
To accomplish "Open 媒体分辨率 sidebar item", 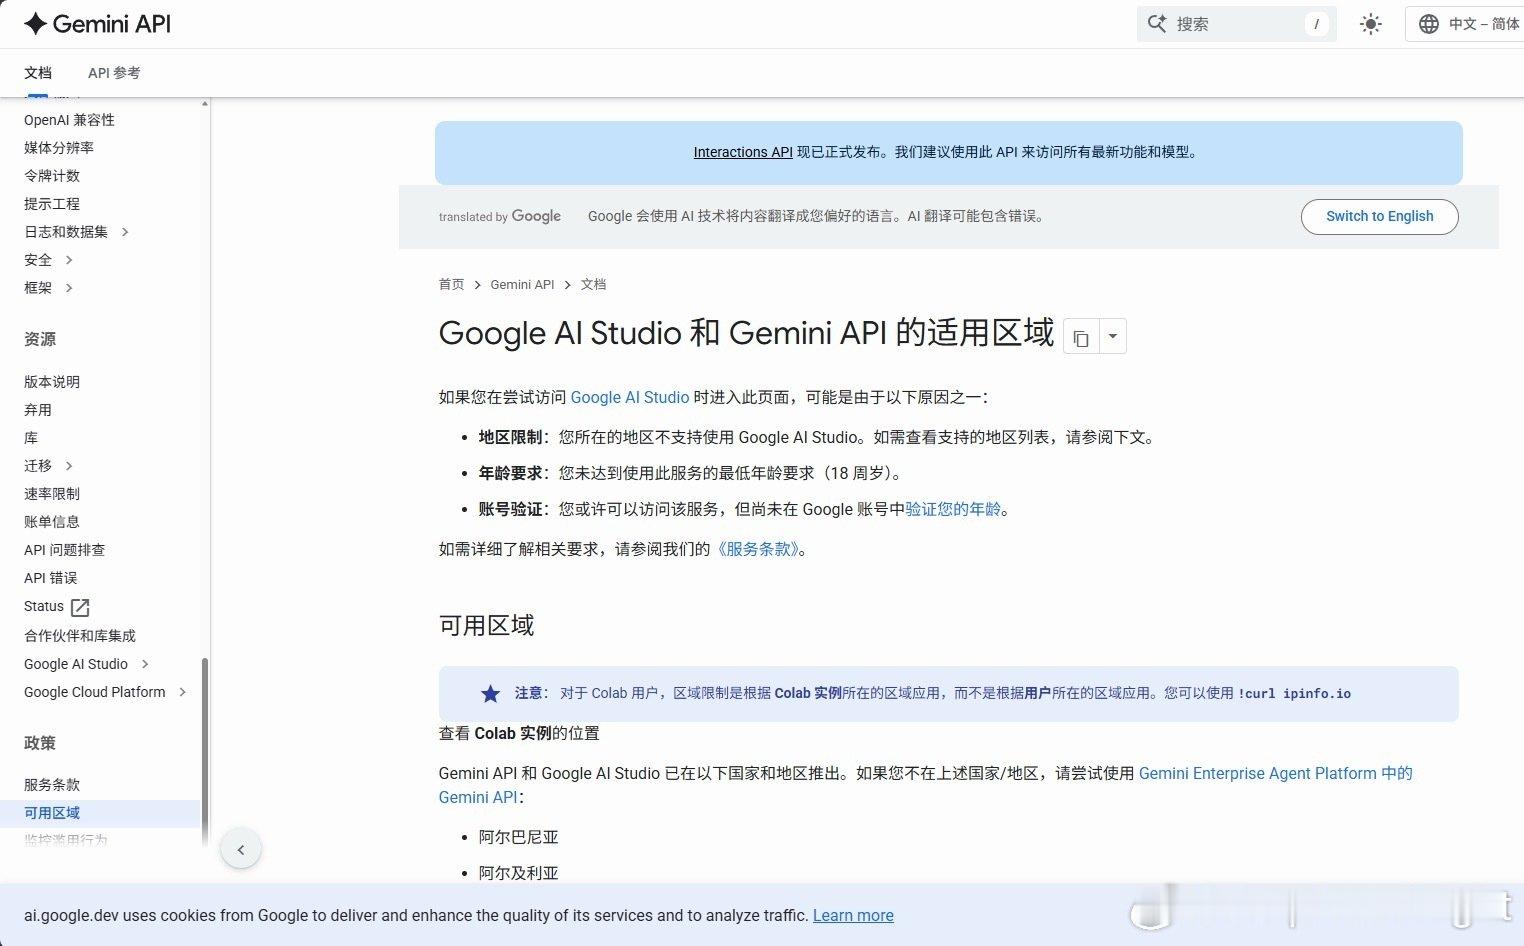I will (x=59, y=148).
